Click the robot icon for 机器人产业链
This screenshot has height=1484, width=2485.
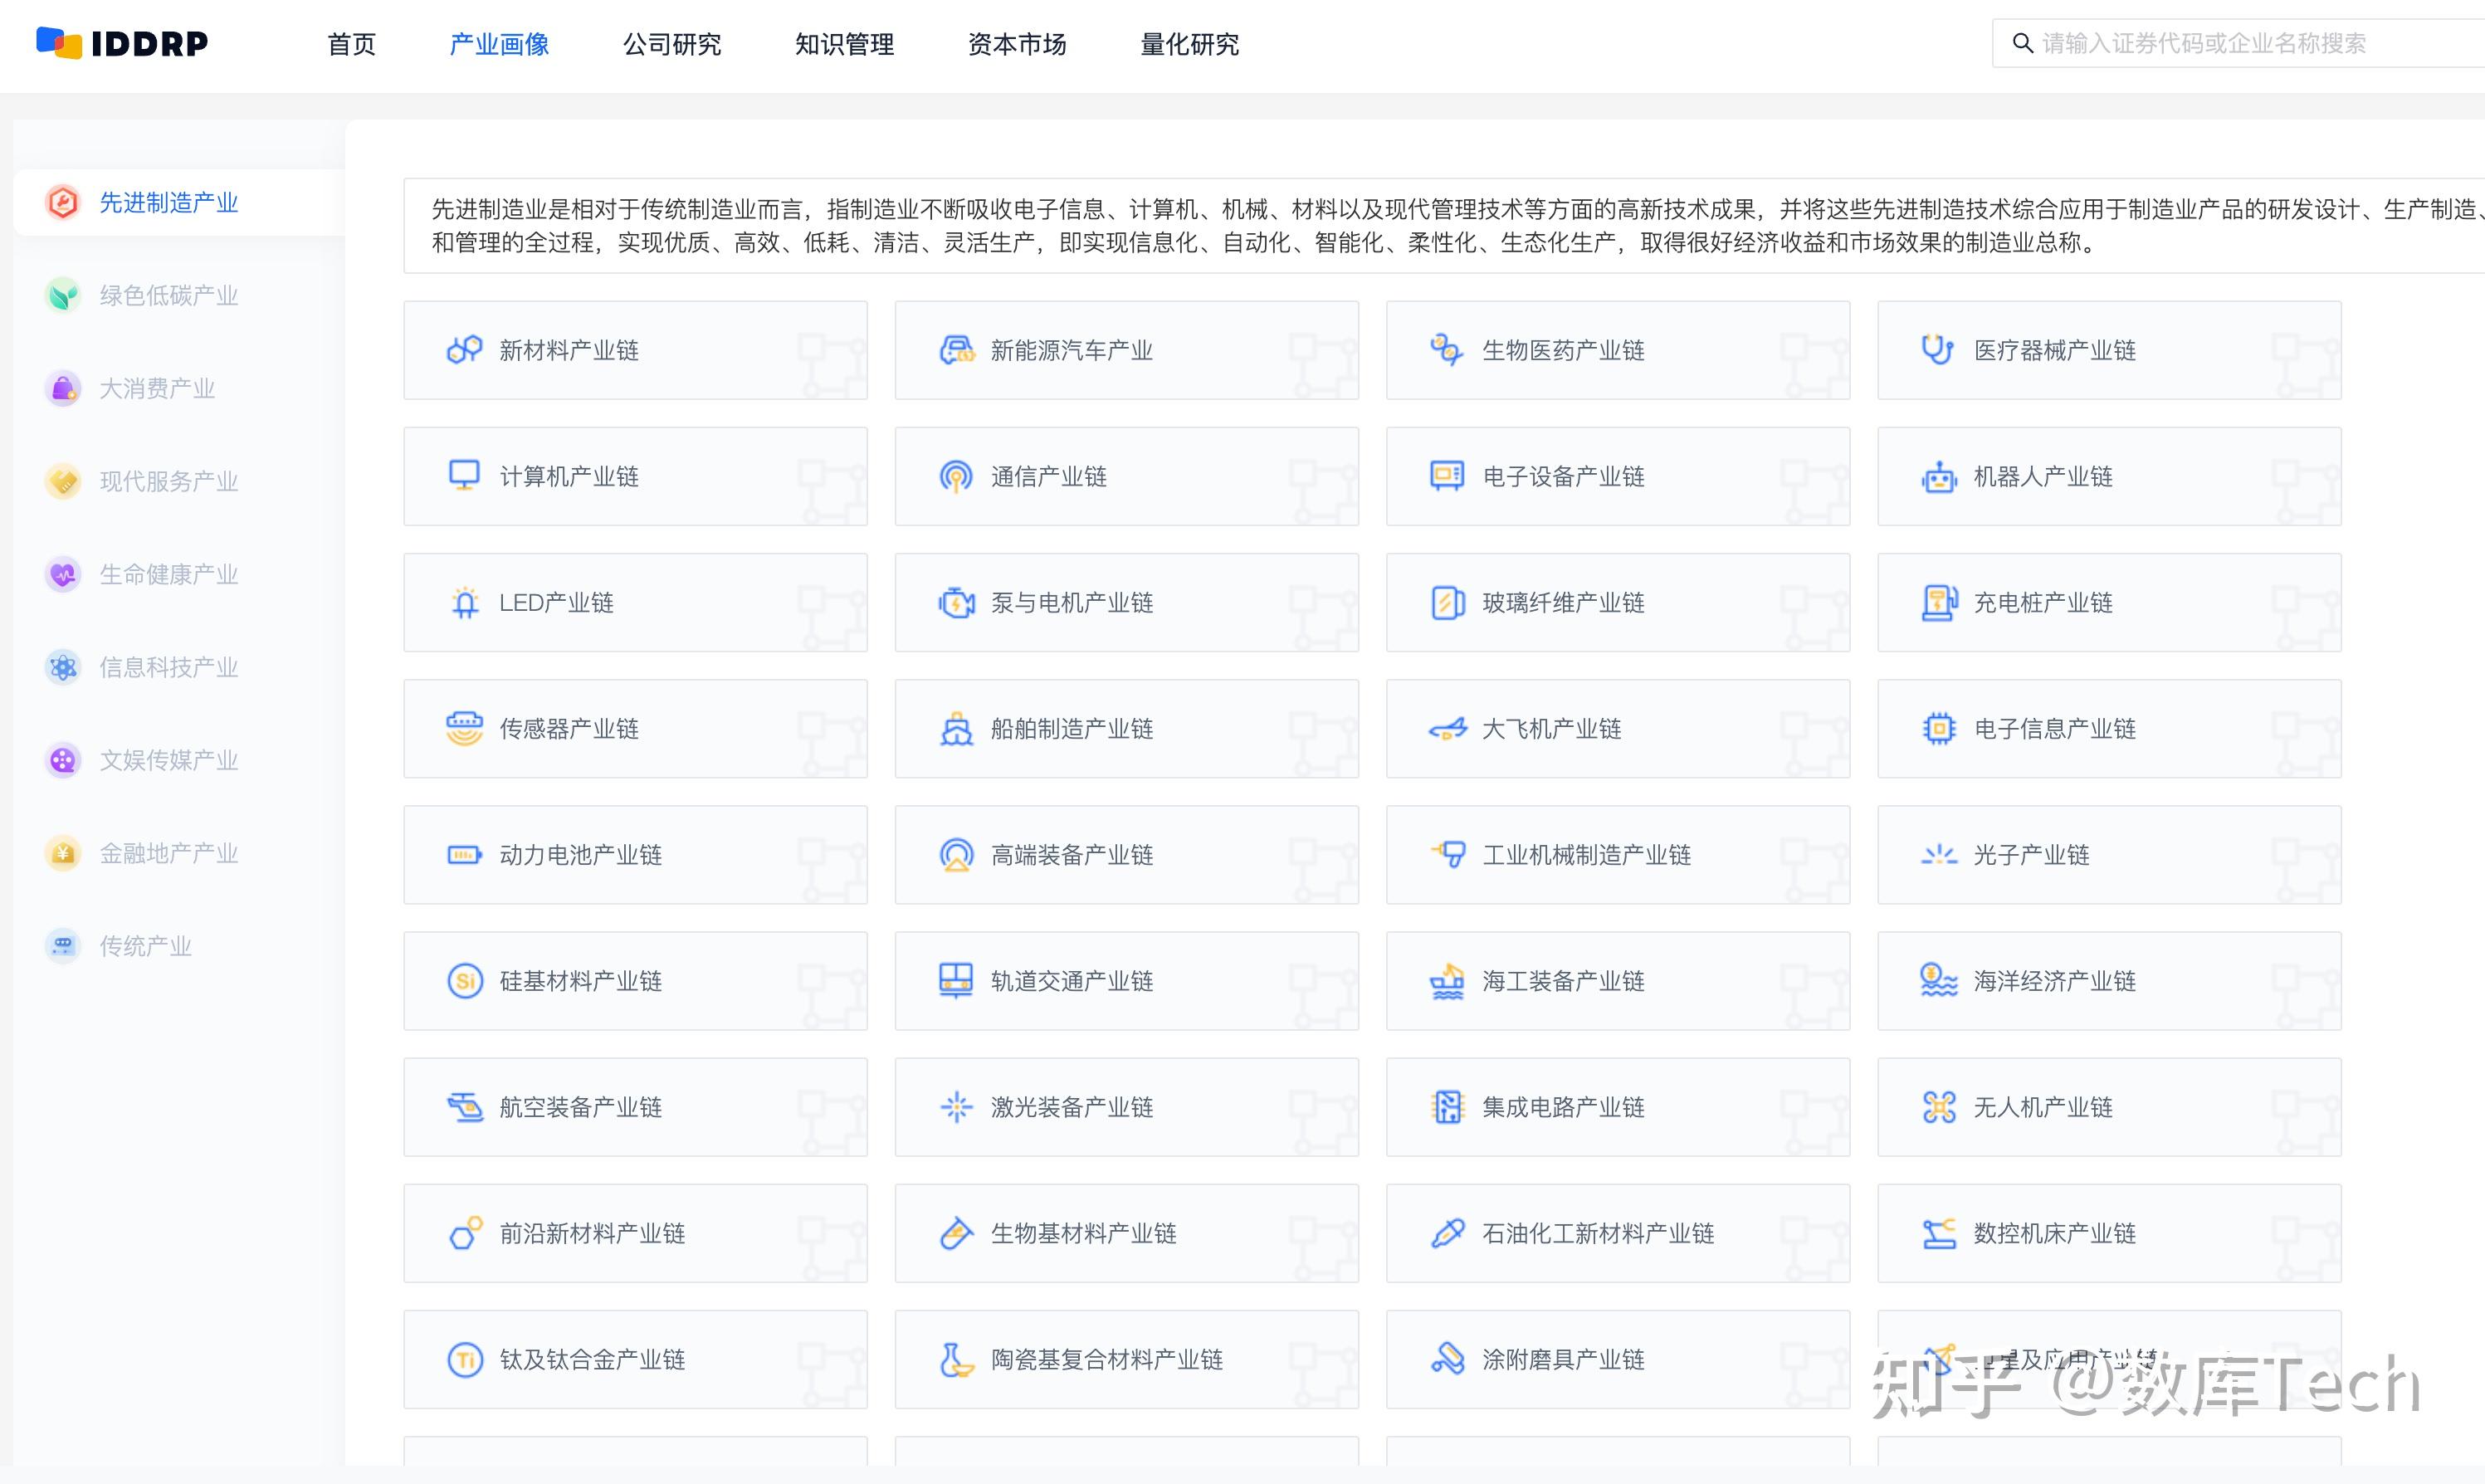coord(1938,477)
